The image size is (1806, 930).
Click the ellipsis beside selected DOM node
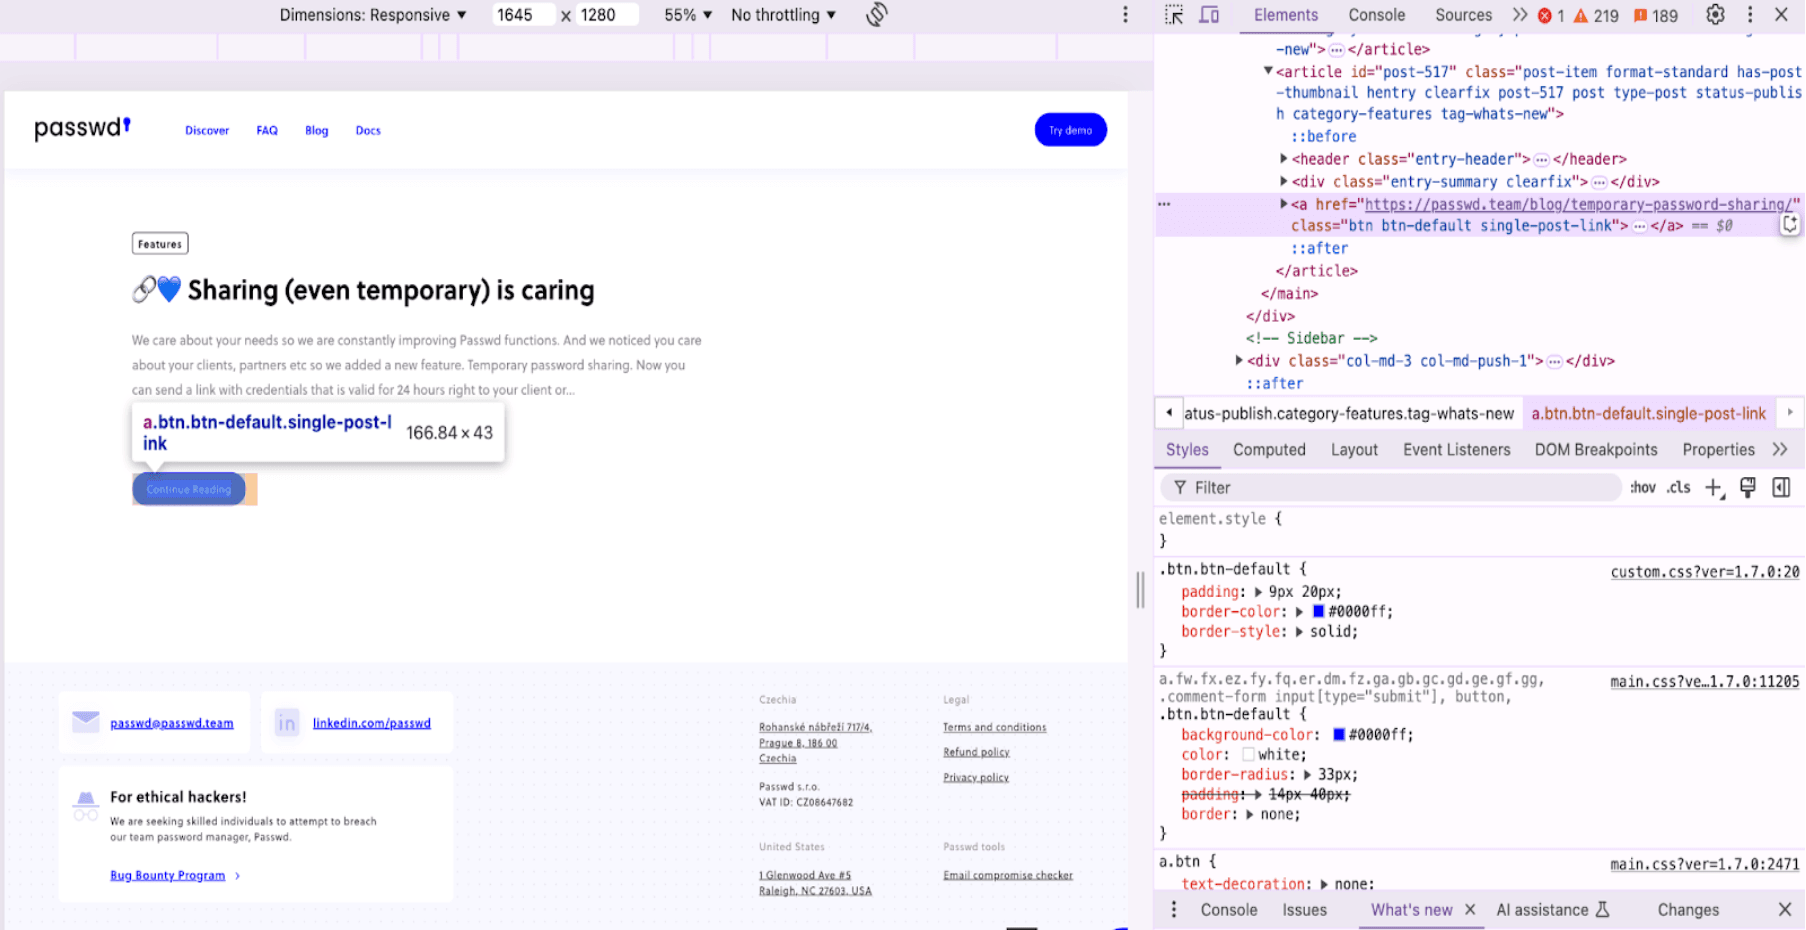coord(1164,204)
